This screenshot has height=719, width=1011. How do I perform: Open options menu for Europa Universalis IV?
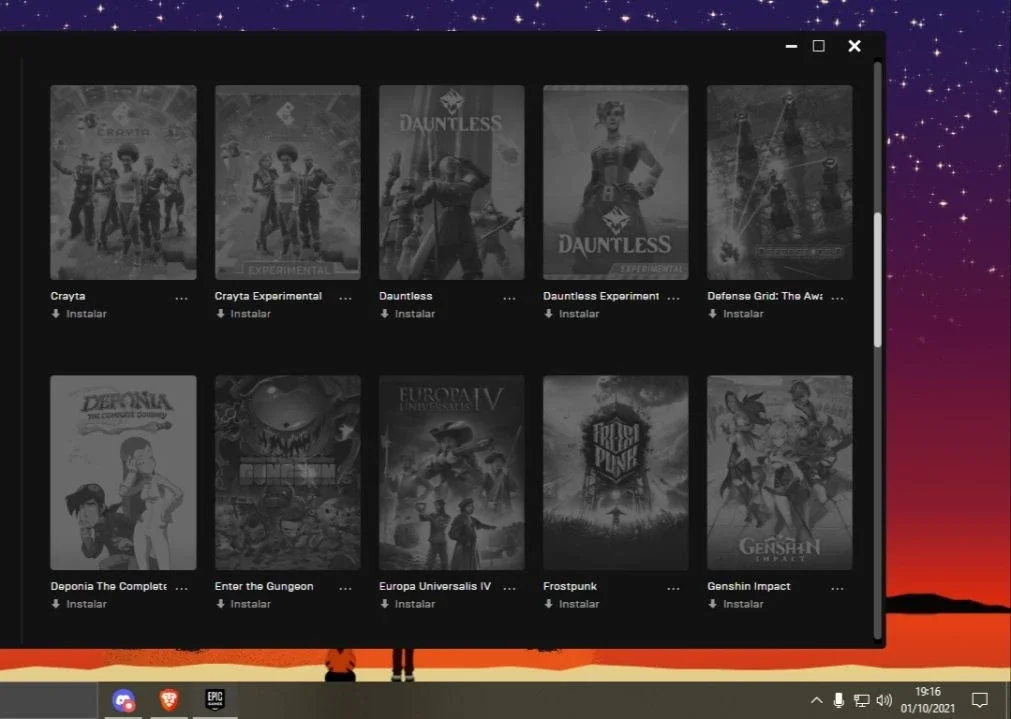pyautogui.click(x=509, y=588)
